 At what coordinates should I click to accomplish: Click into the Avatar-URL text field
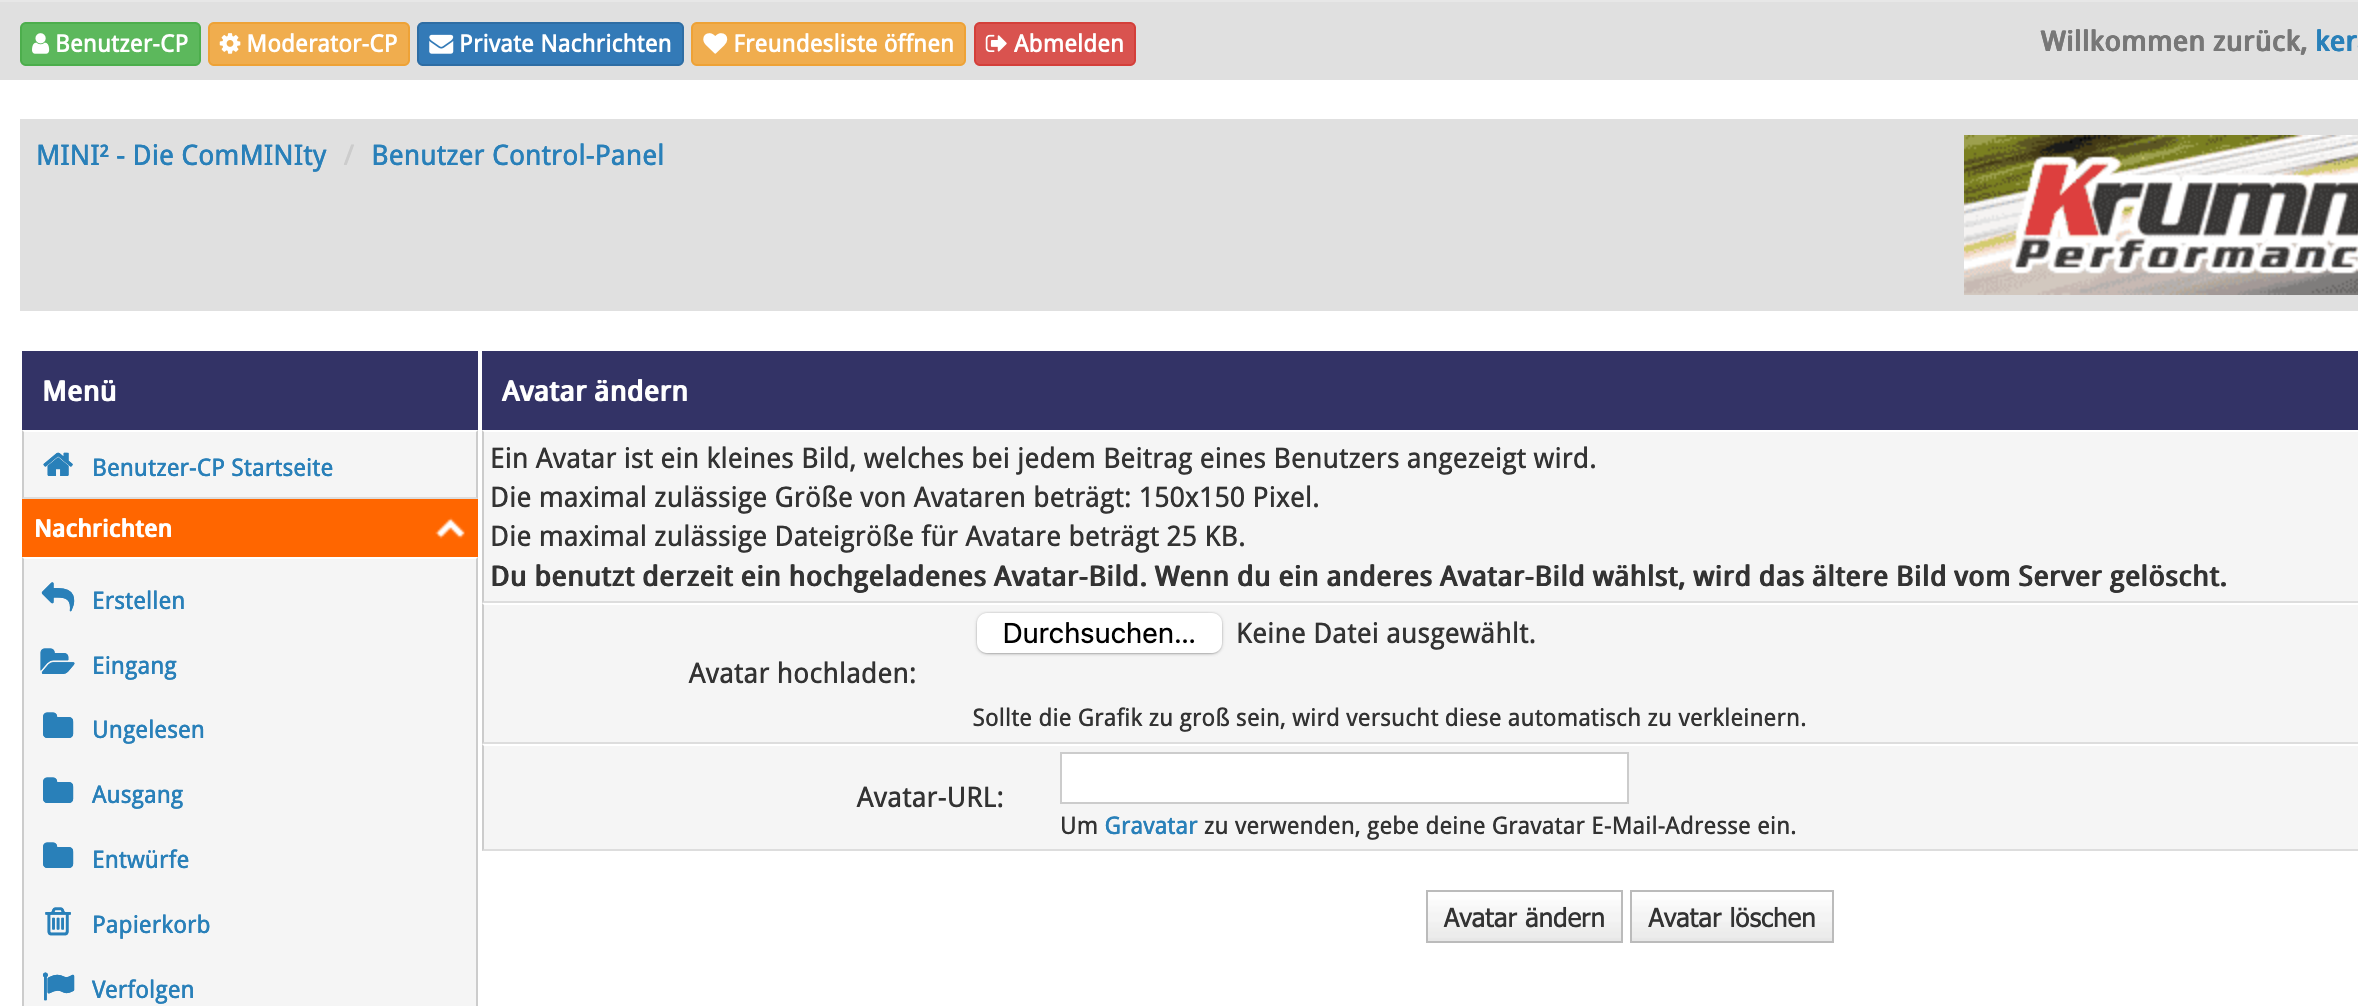click(x=1343, y=778)
